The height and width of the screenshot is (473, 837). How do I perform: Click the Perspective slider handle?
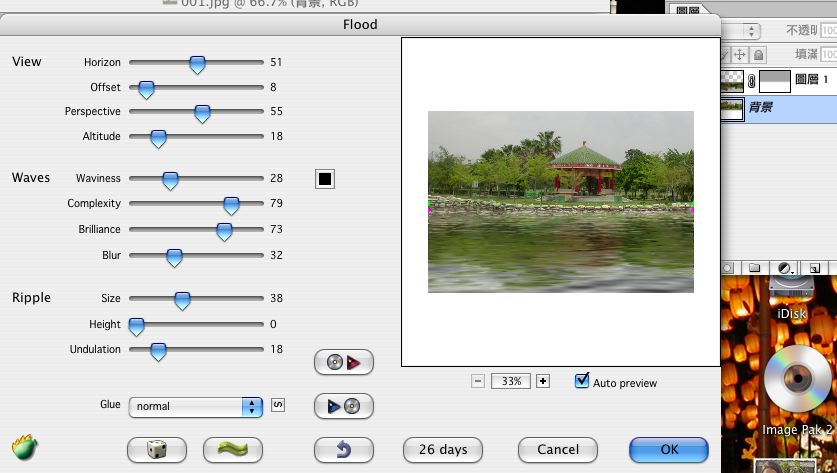pos(202,114)
